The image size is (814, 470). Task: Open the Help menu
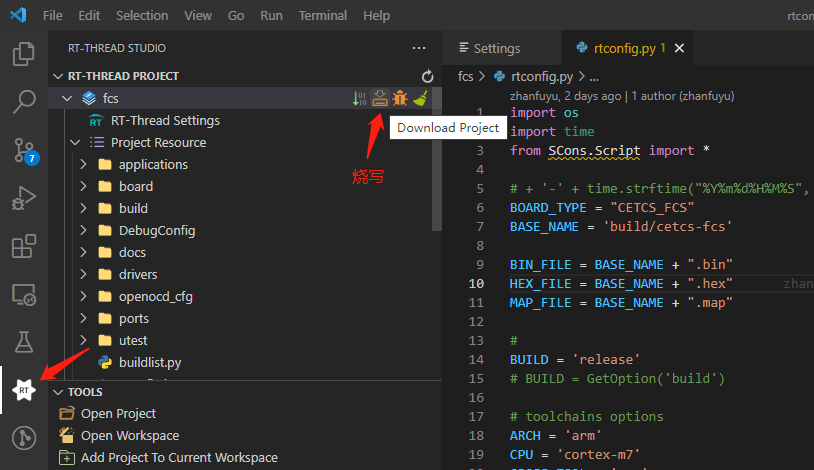click(x=376, y=16)
